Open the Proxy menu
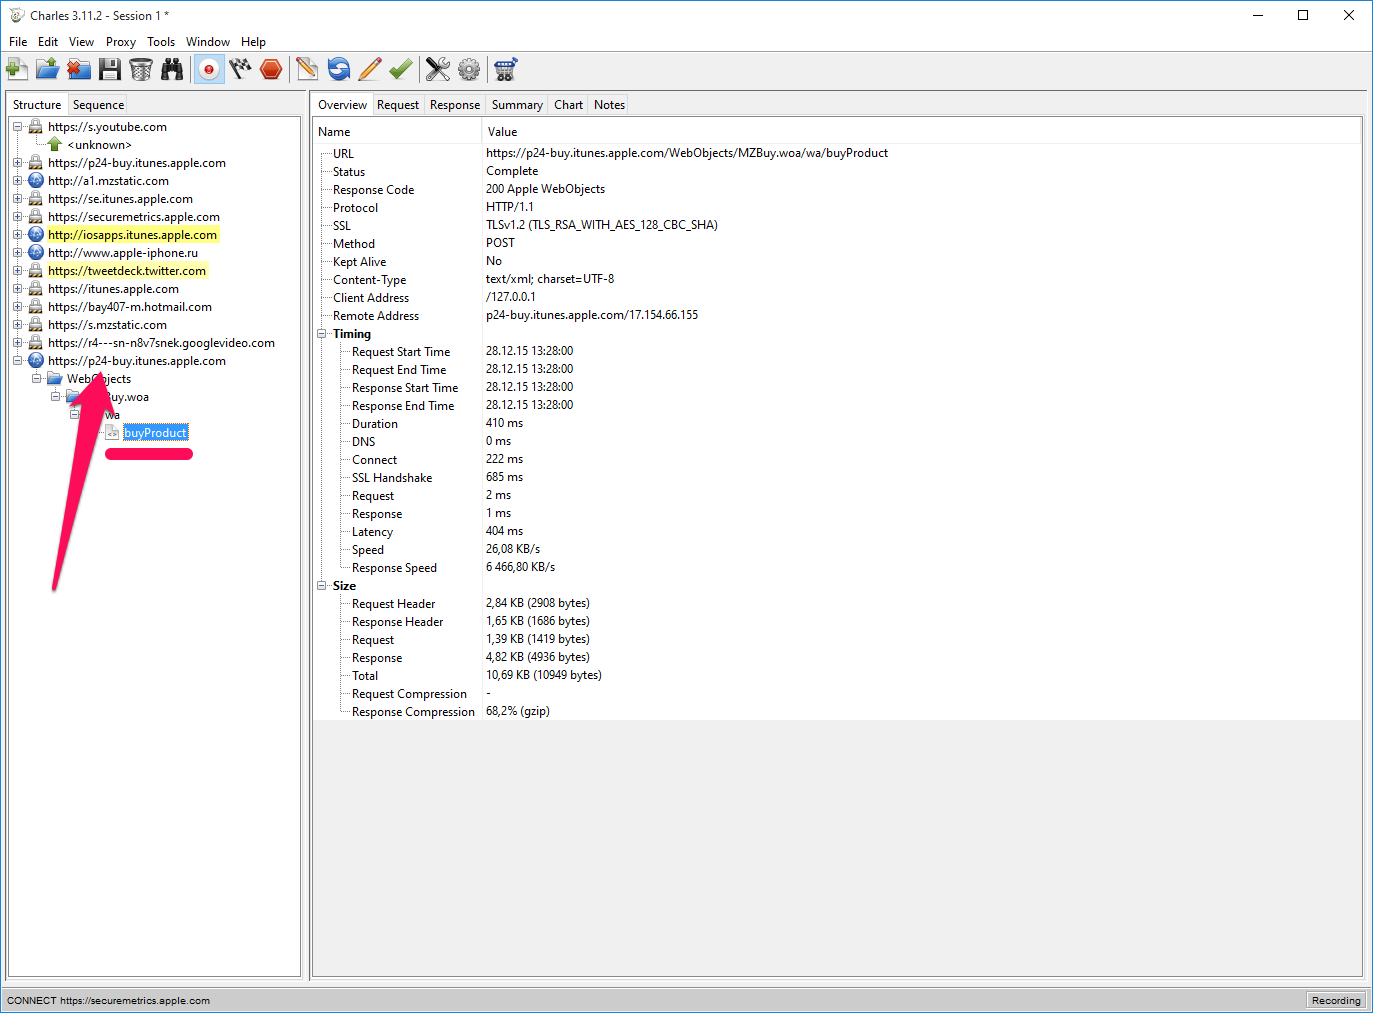This screenshot has width=1373, height=1013. point(120,42)
